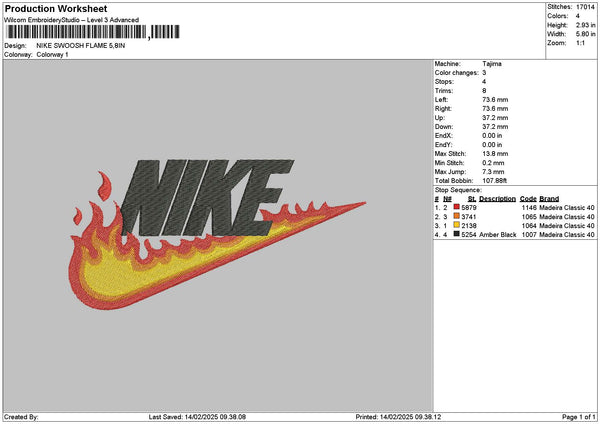Click 'Last Saved: 14/02/2025 09.38.08' footer text
This screenshot has height=424, width=600.
click(x=197, y=417)
